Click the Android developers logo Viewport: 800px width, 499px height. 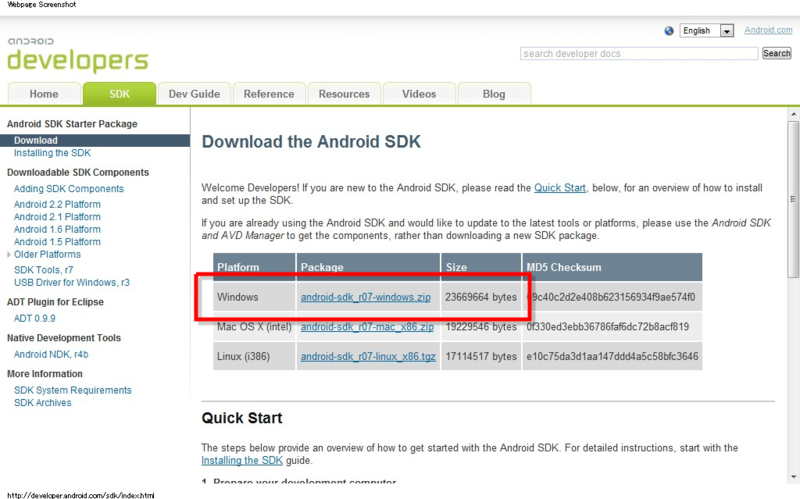point(78,55)
